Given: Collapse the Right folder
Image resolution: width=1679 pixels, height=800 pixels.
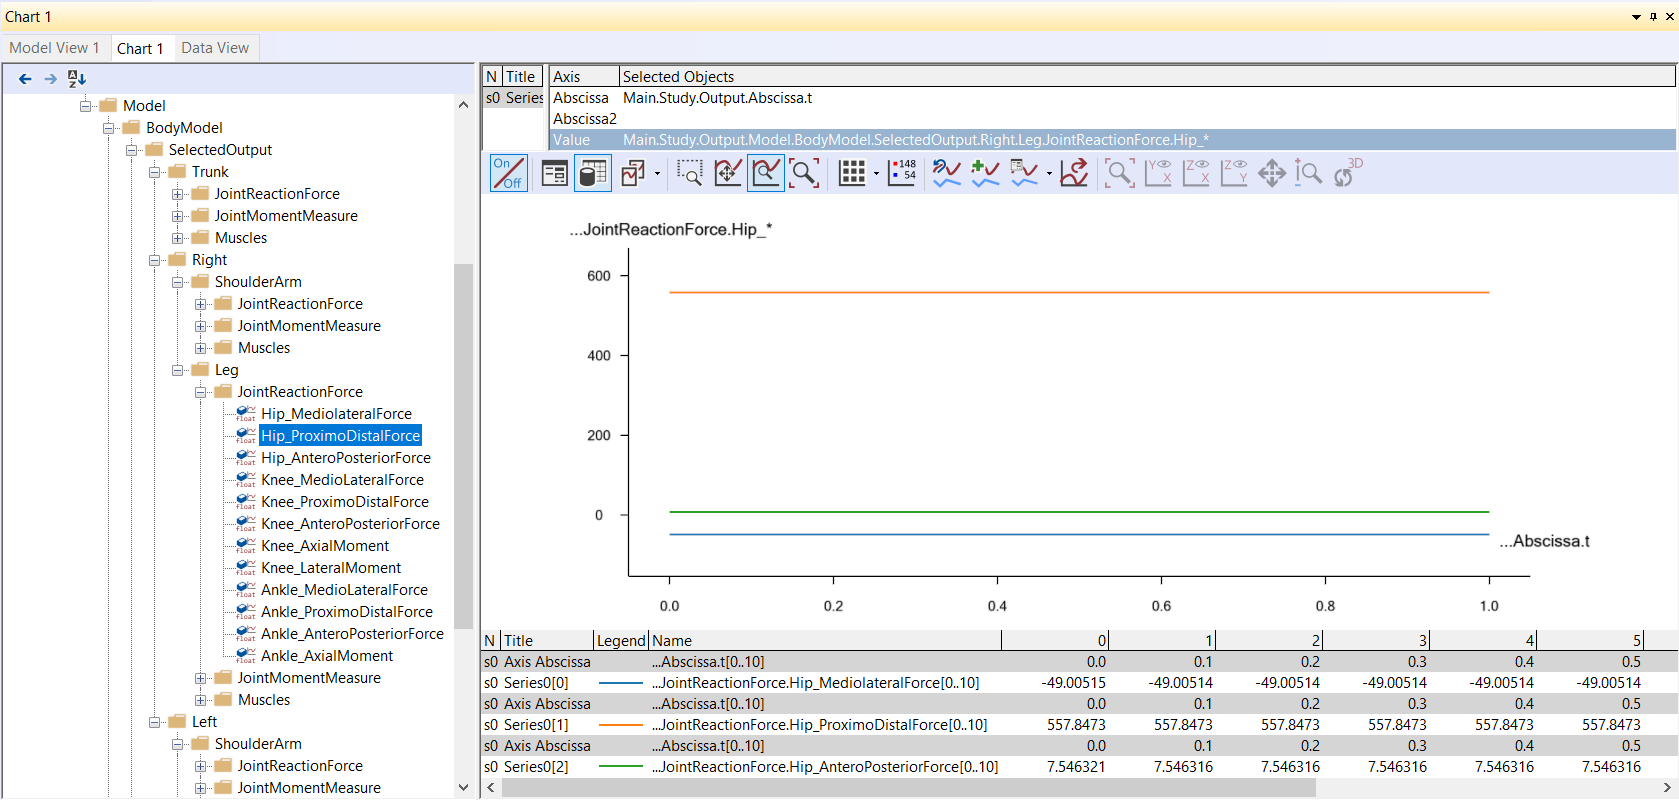Looking at the screenshot, I should tap(155, 260).
